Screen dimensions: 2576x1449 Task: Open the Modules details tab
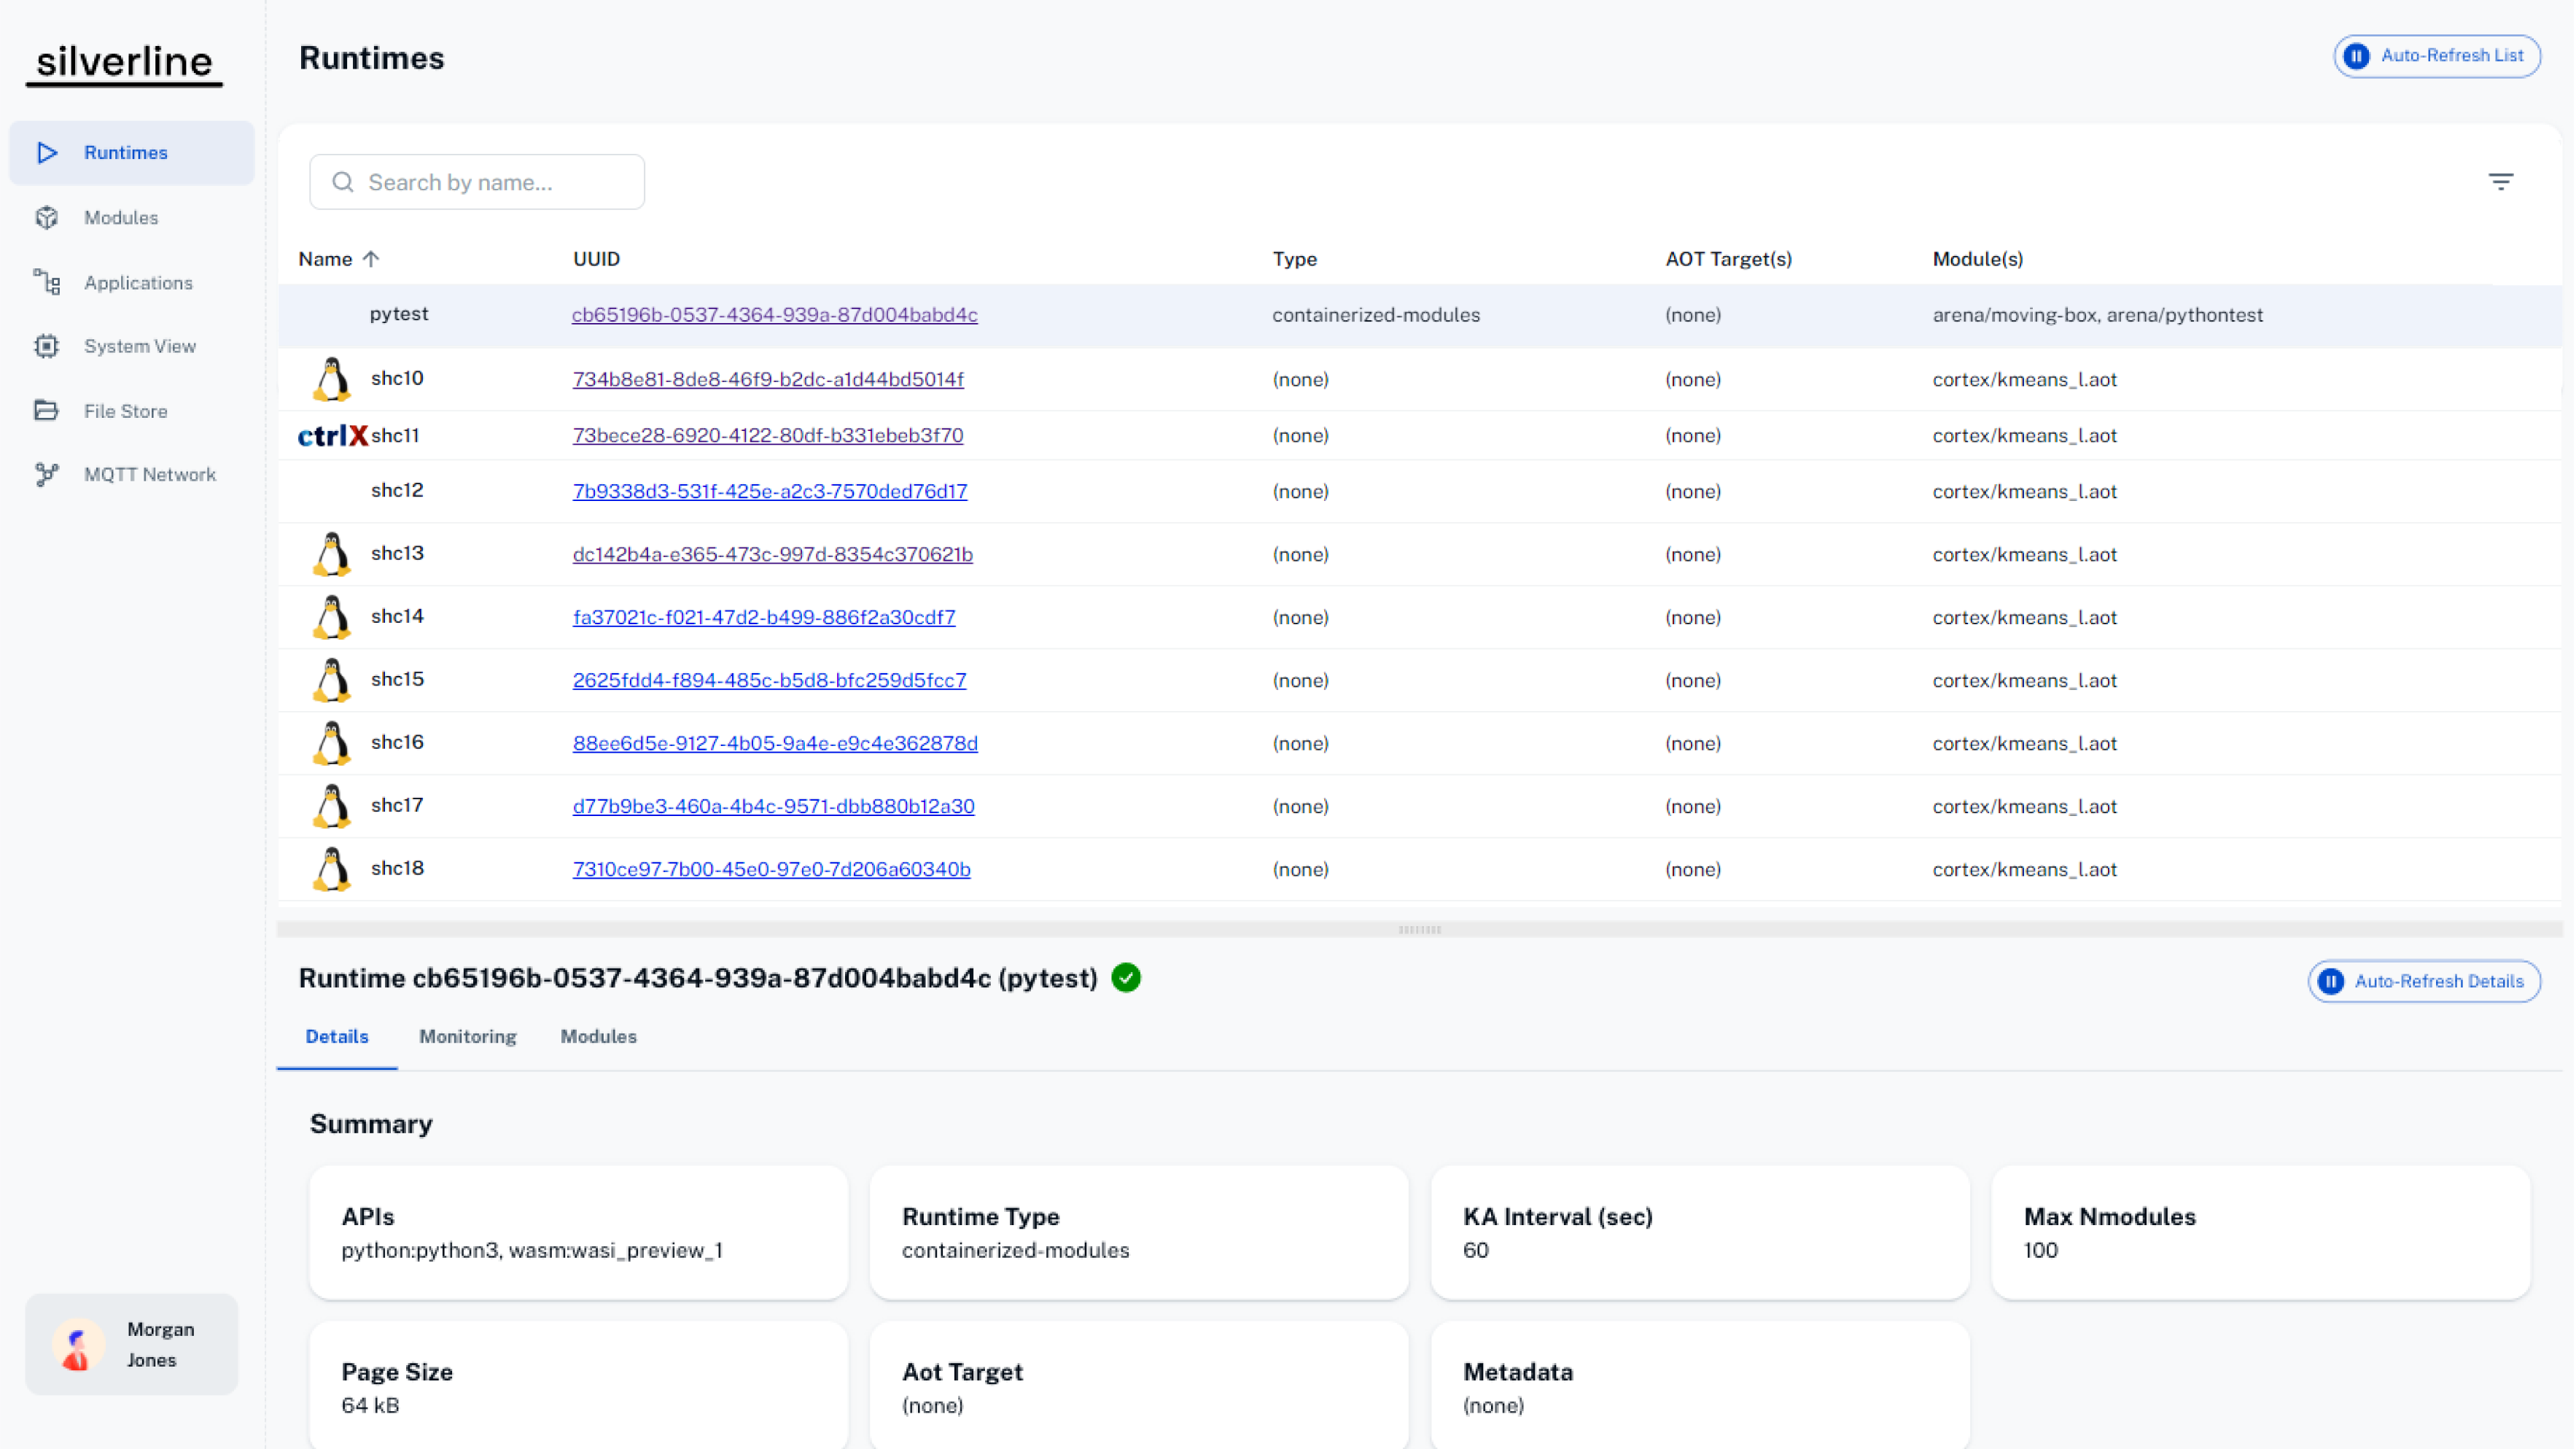pos(598,1037)
